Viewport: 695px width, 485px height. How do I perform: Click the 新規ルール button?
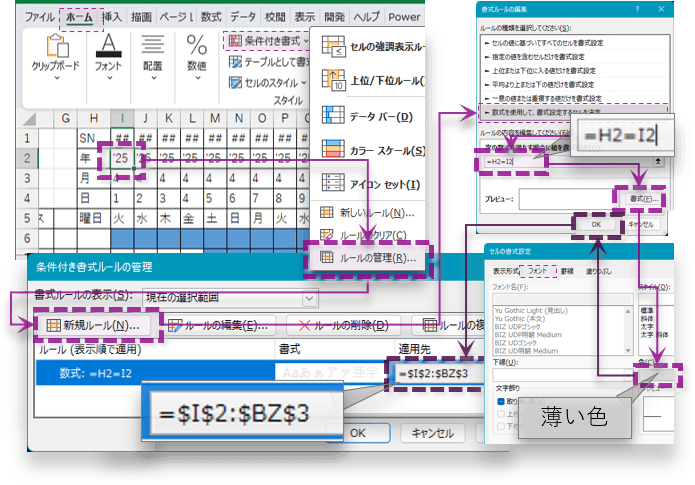pyautogui.click(x=95, y=325)
